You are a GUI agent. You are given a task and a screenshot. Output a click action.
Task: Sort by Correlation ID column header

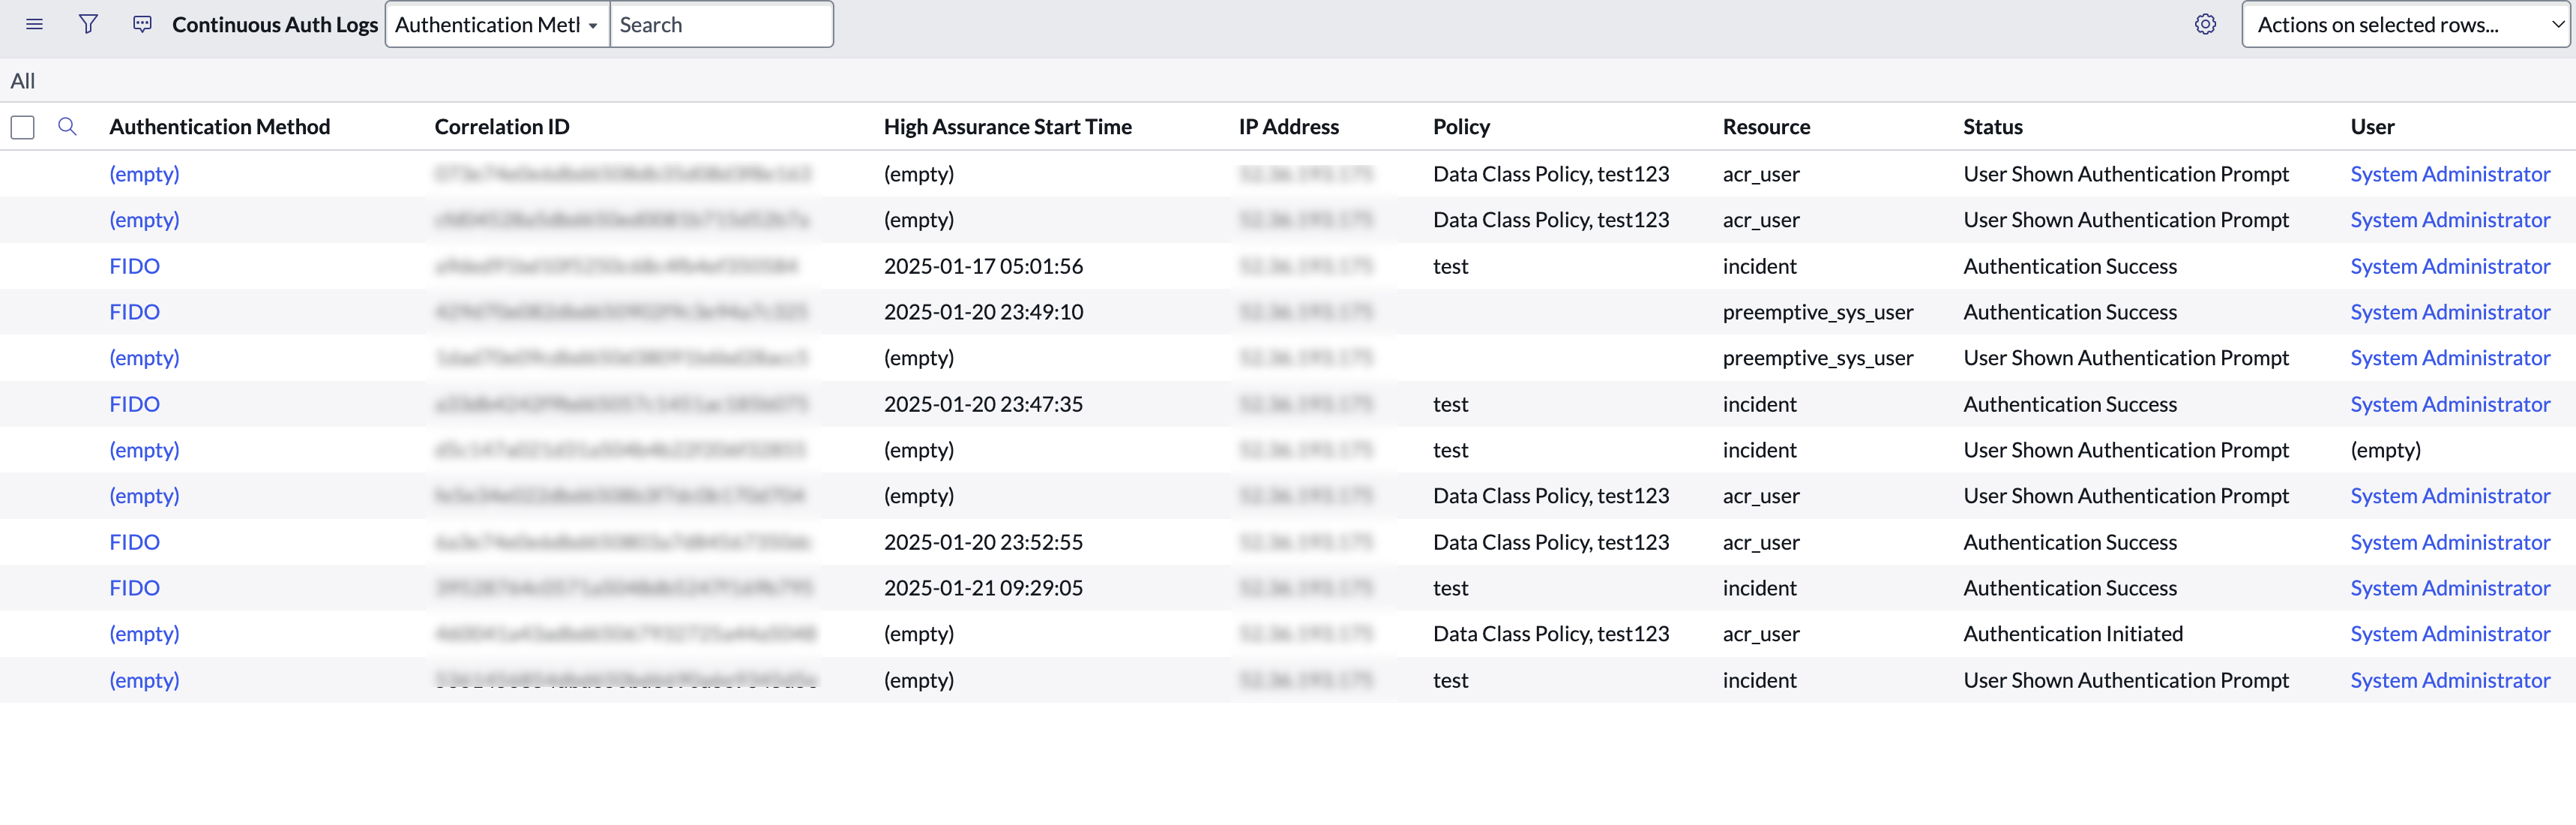[501, 126]
